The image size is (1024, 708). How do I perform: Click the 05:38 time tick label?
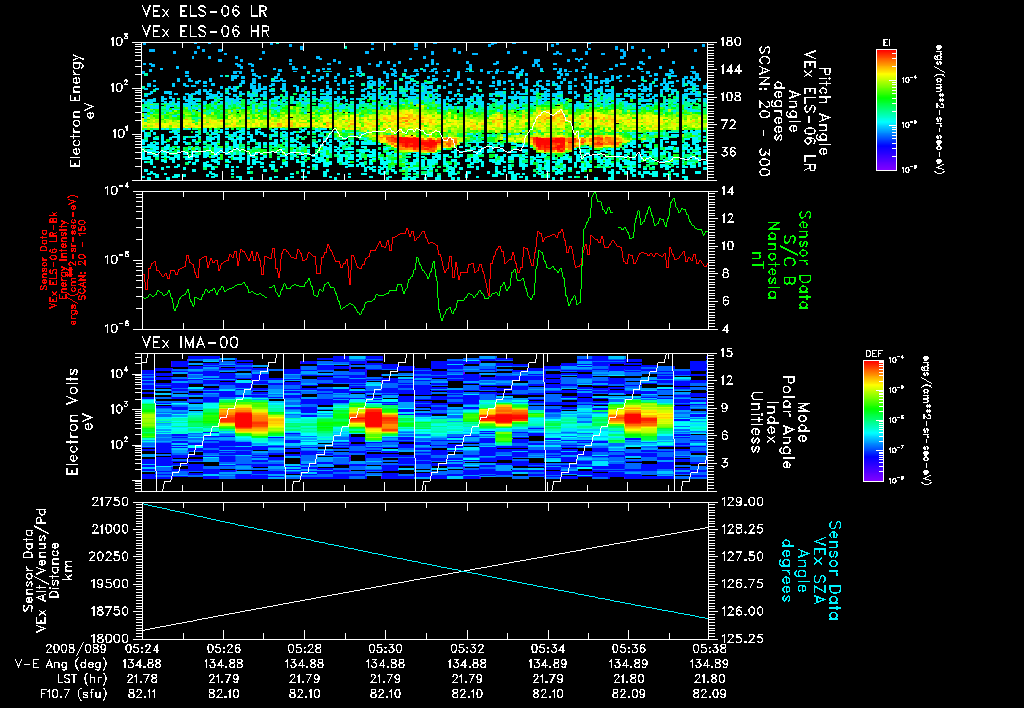(x=709, y=649)
